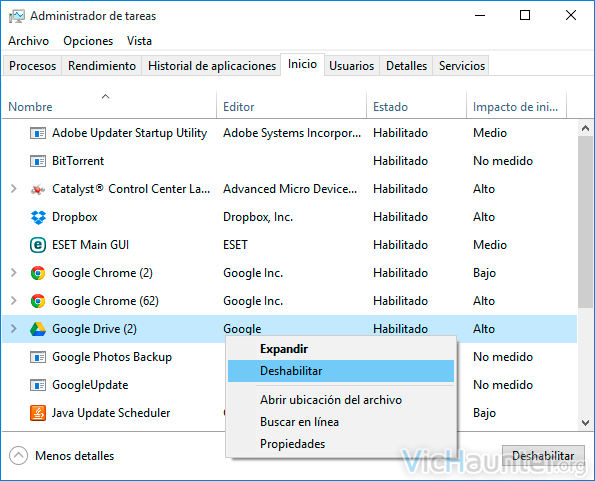Select the BitTorrent row name
Viewport: 595px width, 481px height.
tap(78, 161)
